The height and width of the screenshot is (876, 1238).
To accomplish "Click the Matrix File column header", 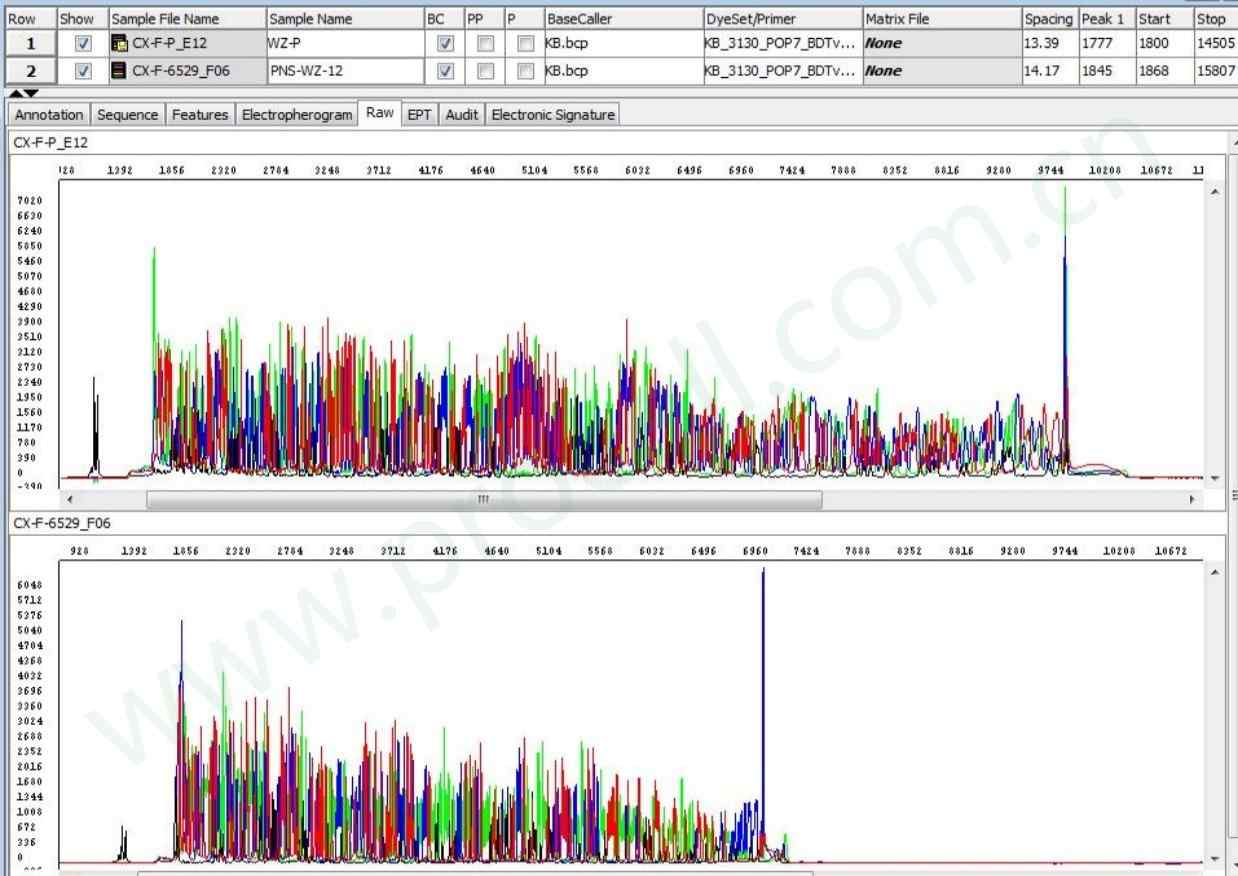I will (x=941, y=19).
